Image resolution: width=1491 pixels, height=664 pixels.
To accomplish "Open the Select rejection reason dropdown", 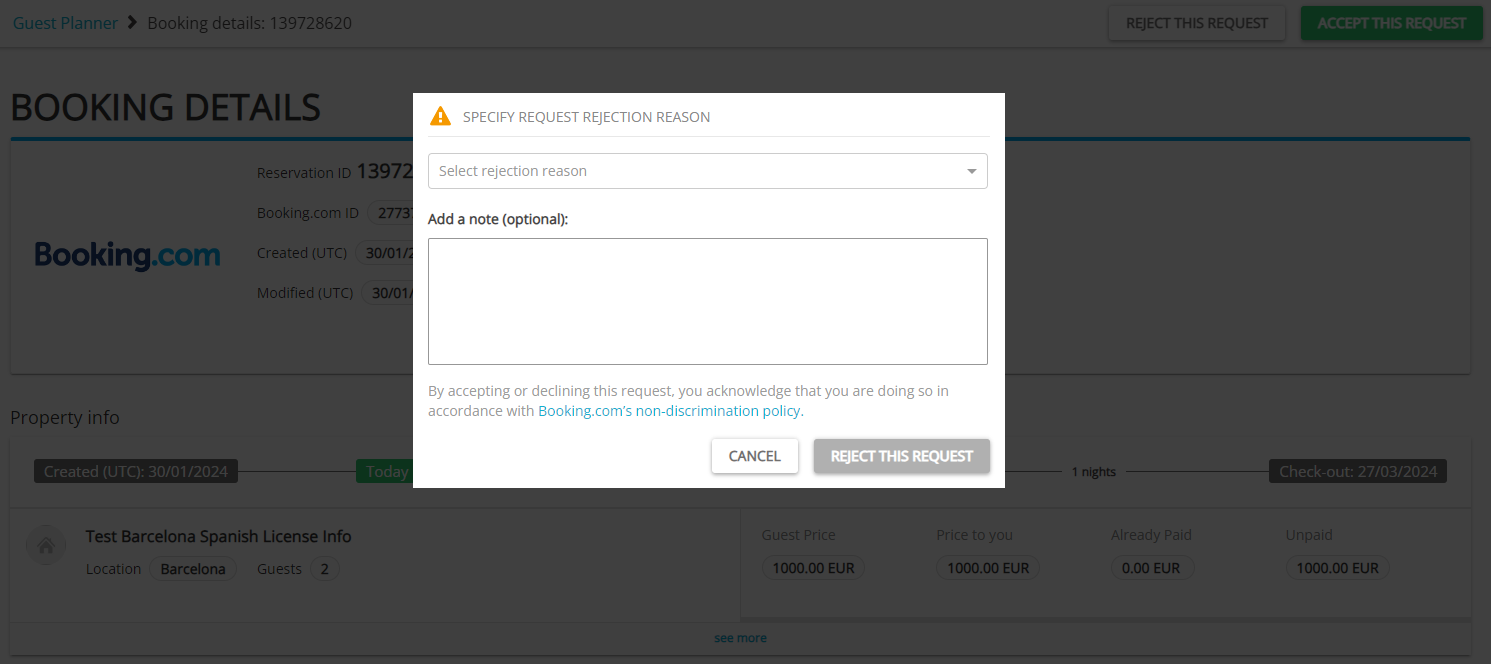I will 707,171.
